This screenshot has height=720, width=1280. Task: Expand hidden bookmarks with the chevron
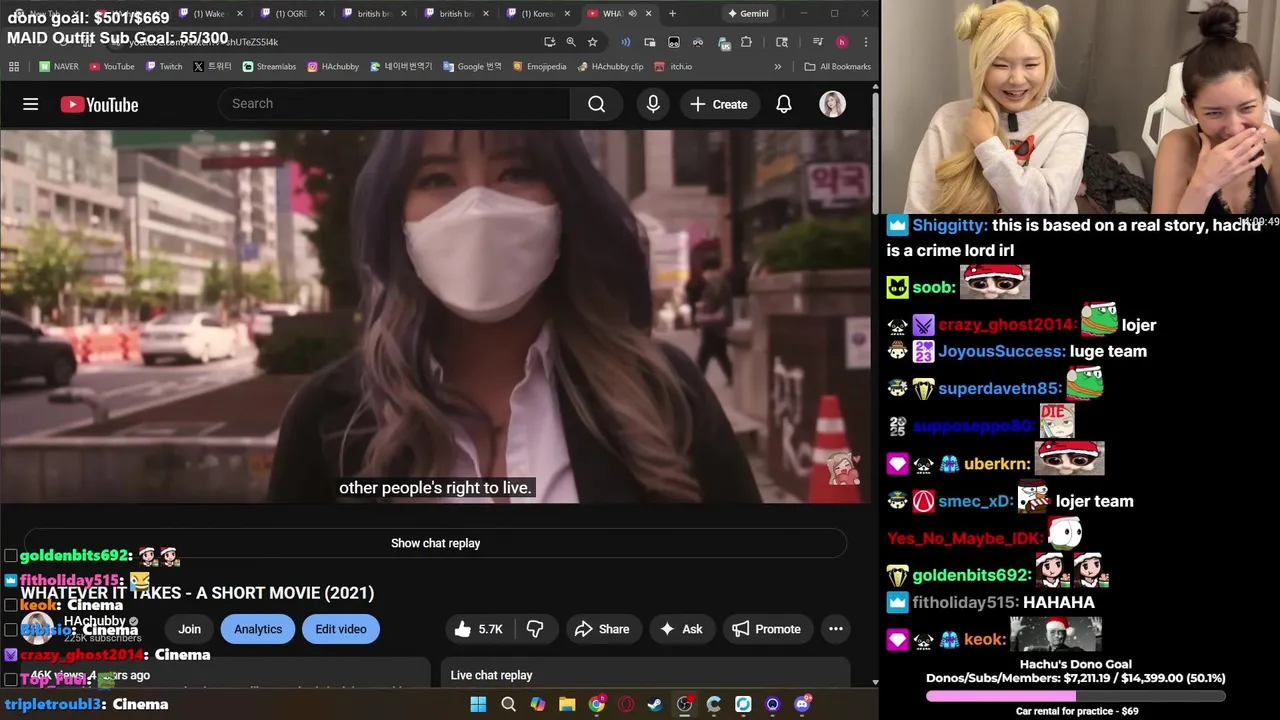point(778,67)
